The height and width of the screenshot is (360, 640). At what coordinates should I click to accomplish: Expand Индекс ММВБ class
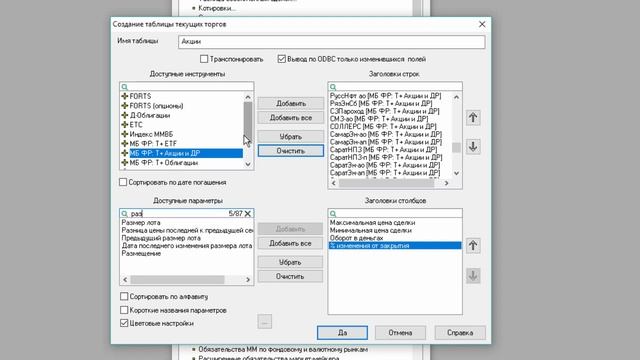click(x=125, y=134)
